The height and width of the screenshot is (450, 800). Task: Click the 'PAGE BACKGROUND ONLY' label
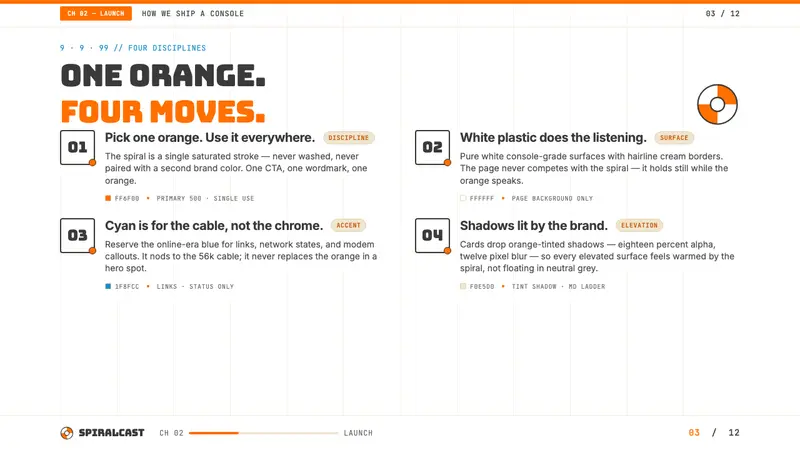[552, 198]
